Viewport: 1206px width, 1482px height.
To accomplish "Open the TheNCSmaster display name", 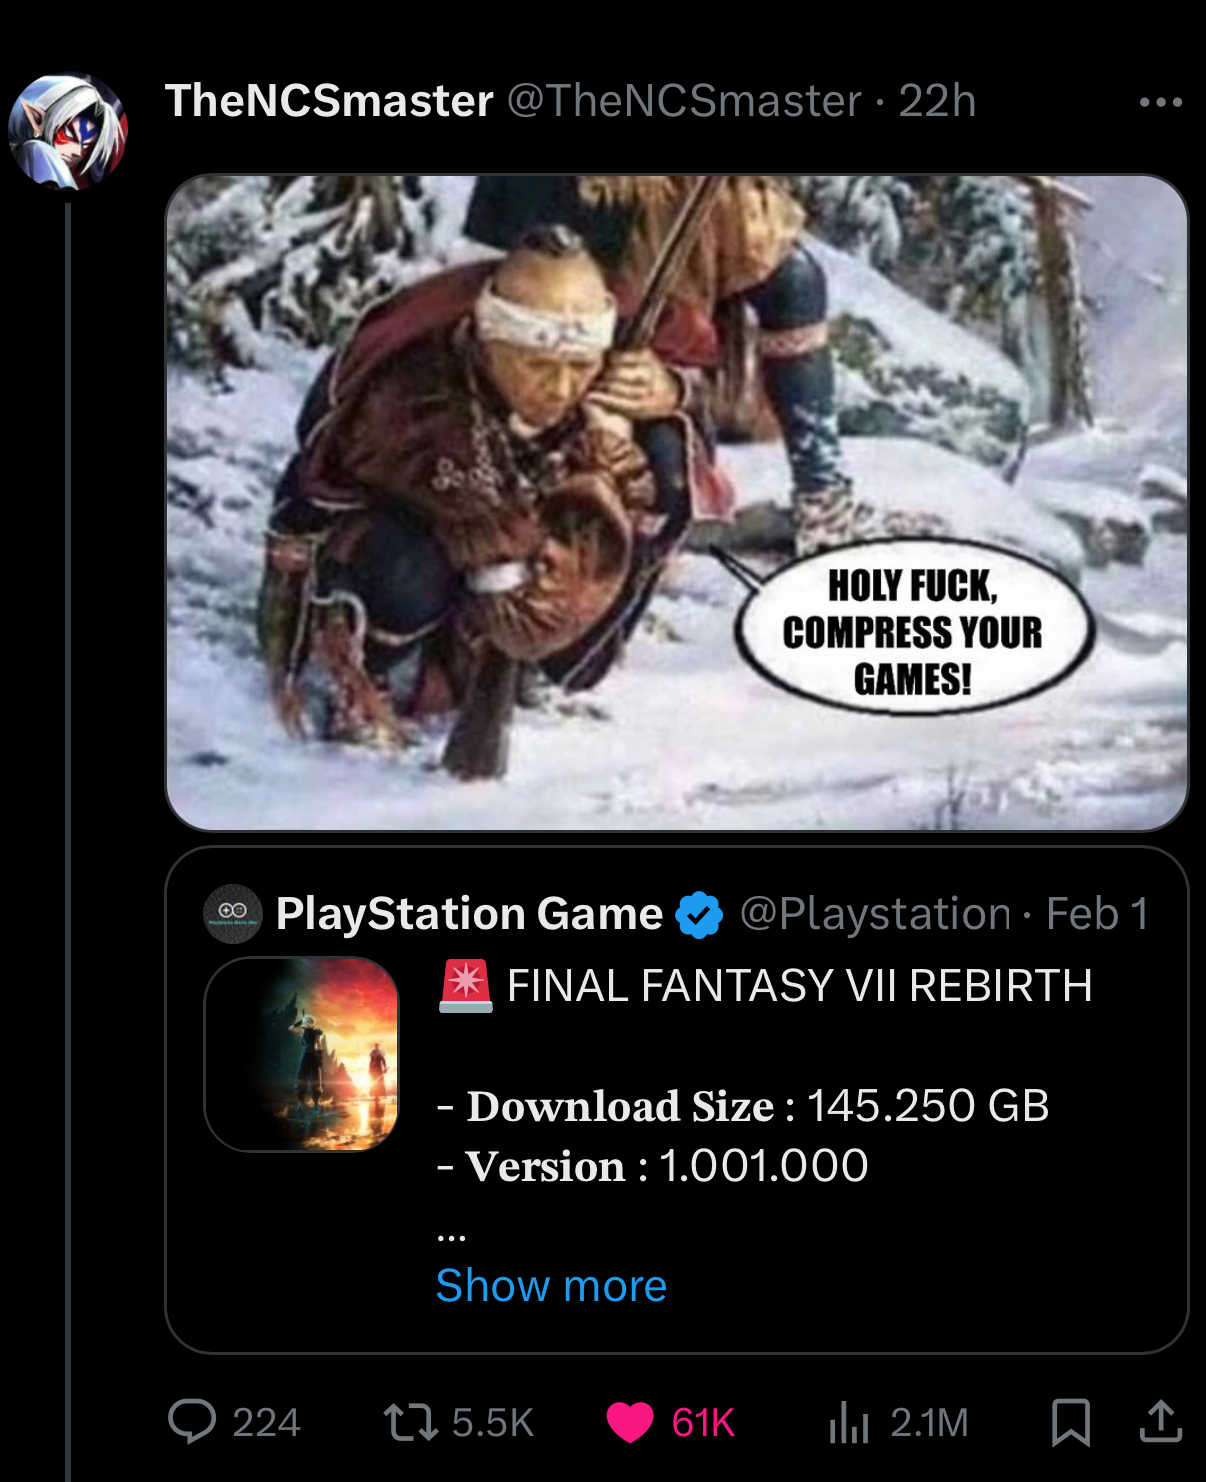I will click(x=329, y=101).
